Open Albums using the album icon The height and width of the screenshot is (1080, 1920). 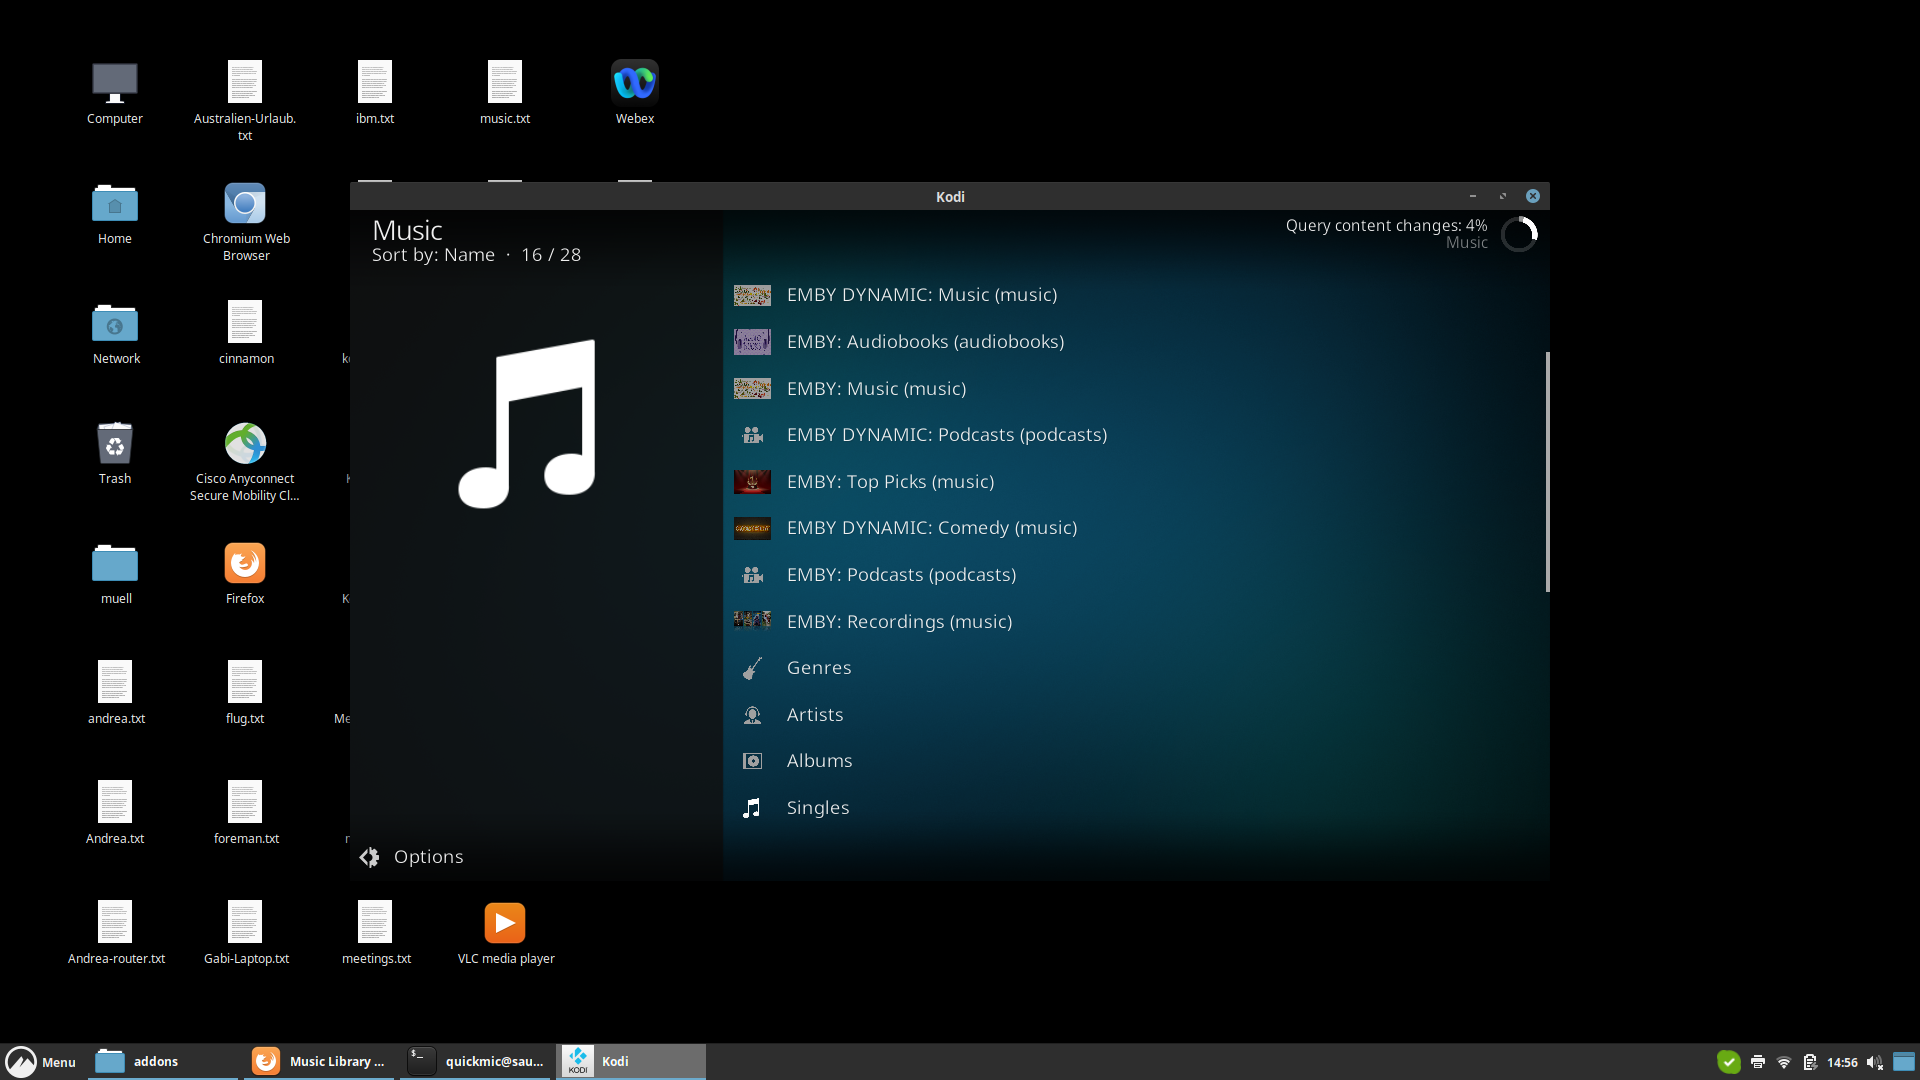[752, 760]
